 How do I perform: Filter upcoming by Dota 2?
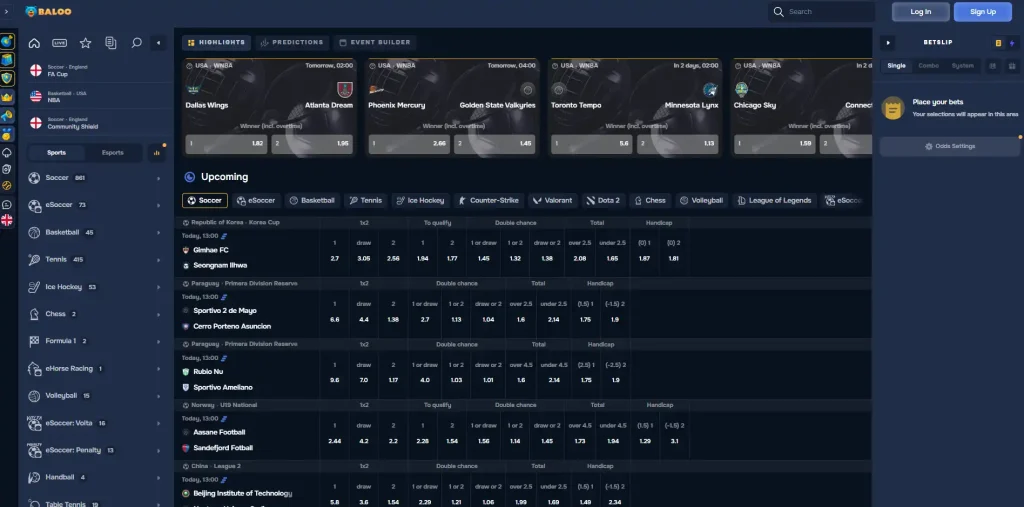[603, 201]
